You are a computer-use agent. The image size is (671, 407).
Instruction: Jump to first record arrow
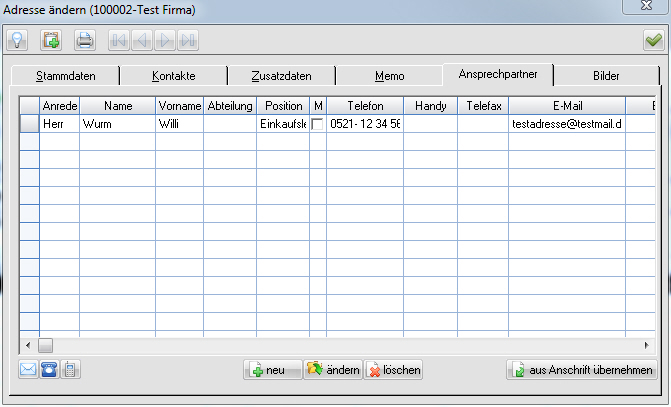[119, 40]
